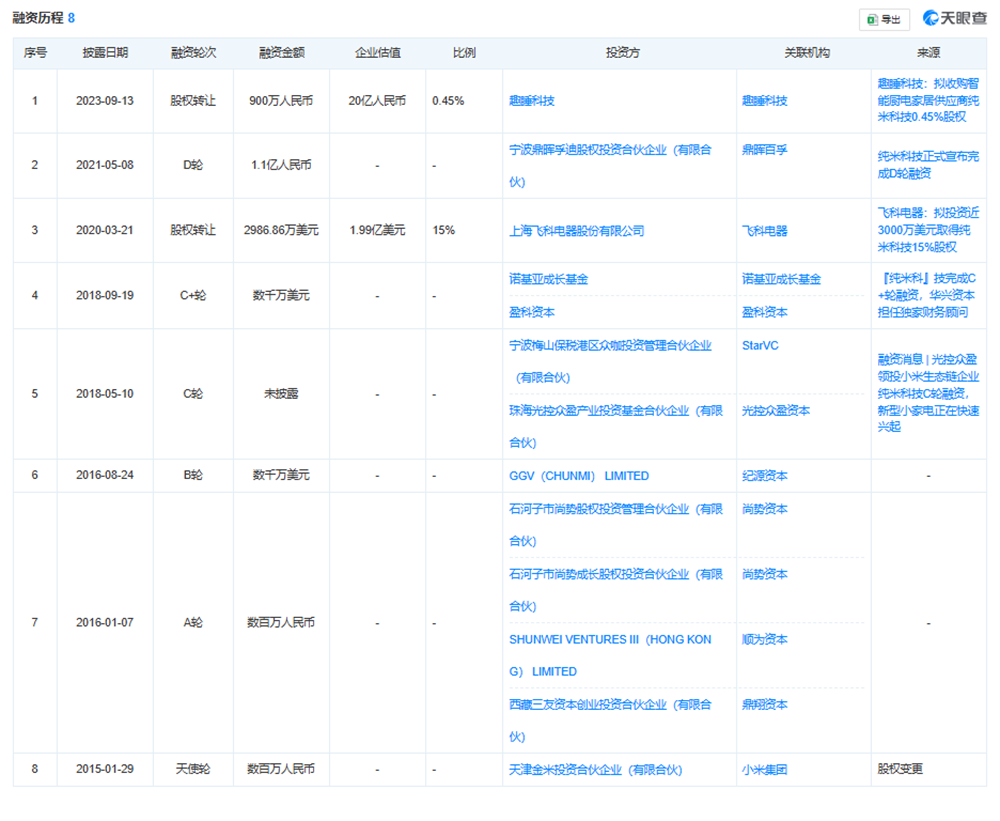Open source link 纯米科技正式宣布完成D轮融资

click(x=928, y=165)
